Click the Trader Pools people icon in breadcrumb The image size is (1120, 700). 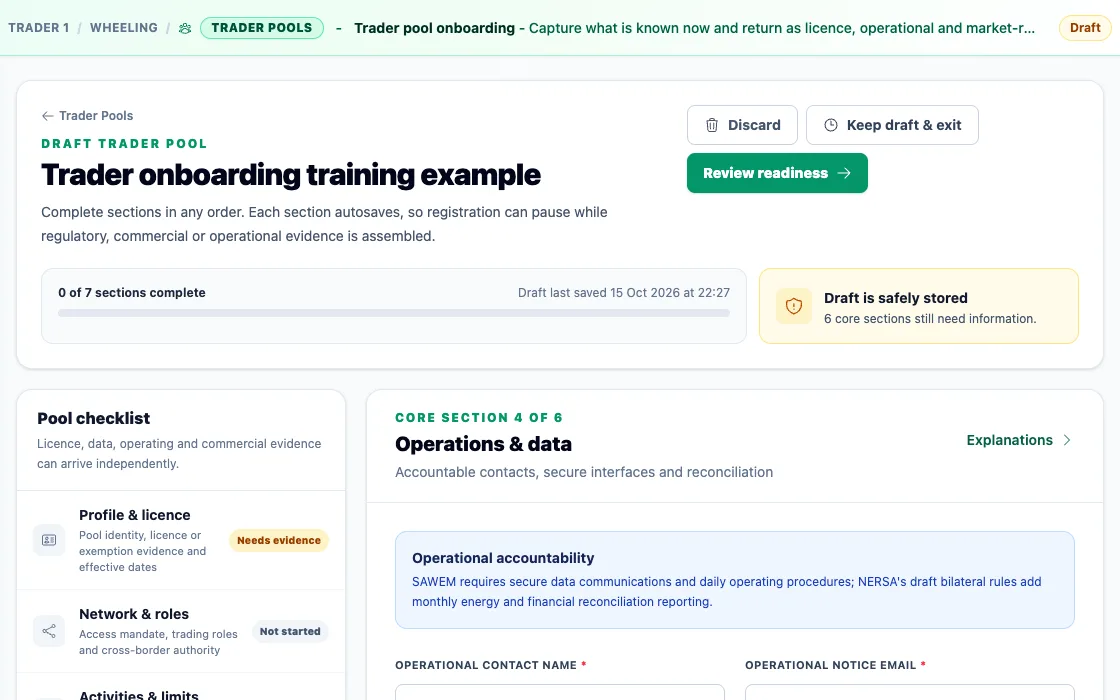[x=185, y=29]
